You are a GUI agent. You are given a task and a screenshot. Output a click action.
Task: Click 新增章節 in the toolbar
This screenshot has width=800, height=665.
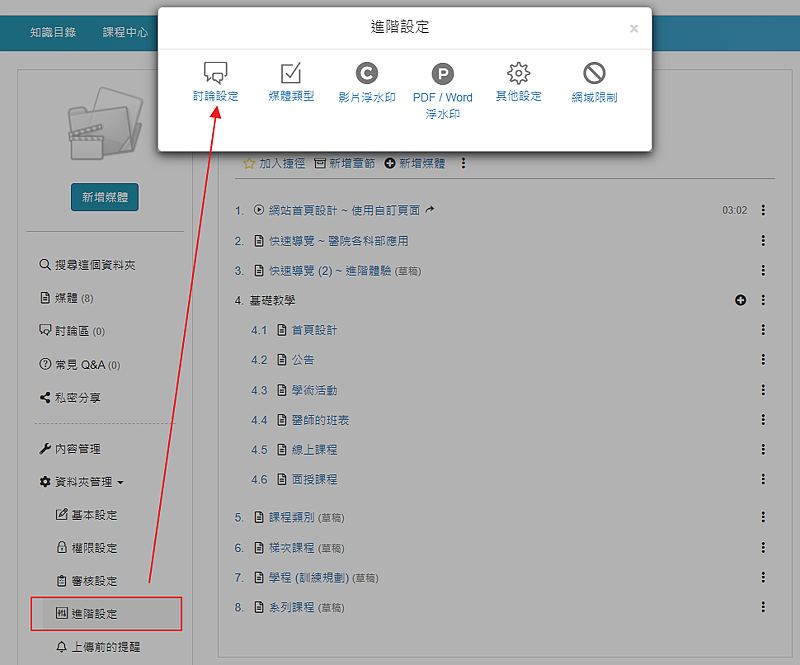click(345, 163)
